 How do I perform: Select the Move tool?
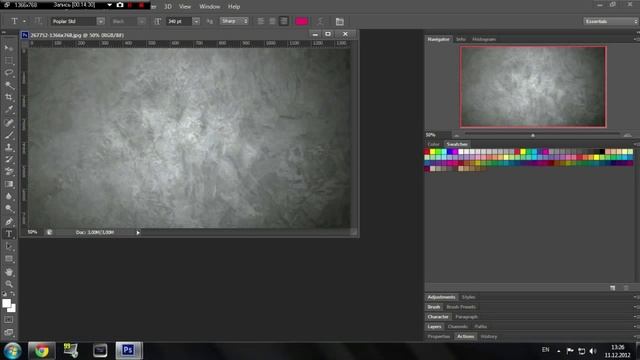[9, 48]
